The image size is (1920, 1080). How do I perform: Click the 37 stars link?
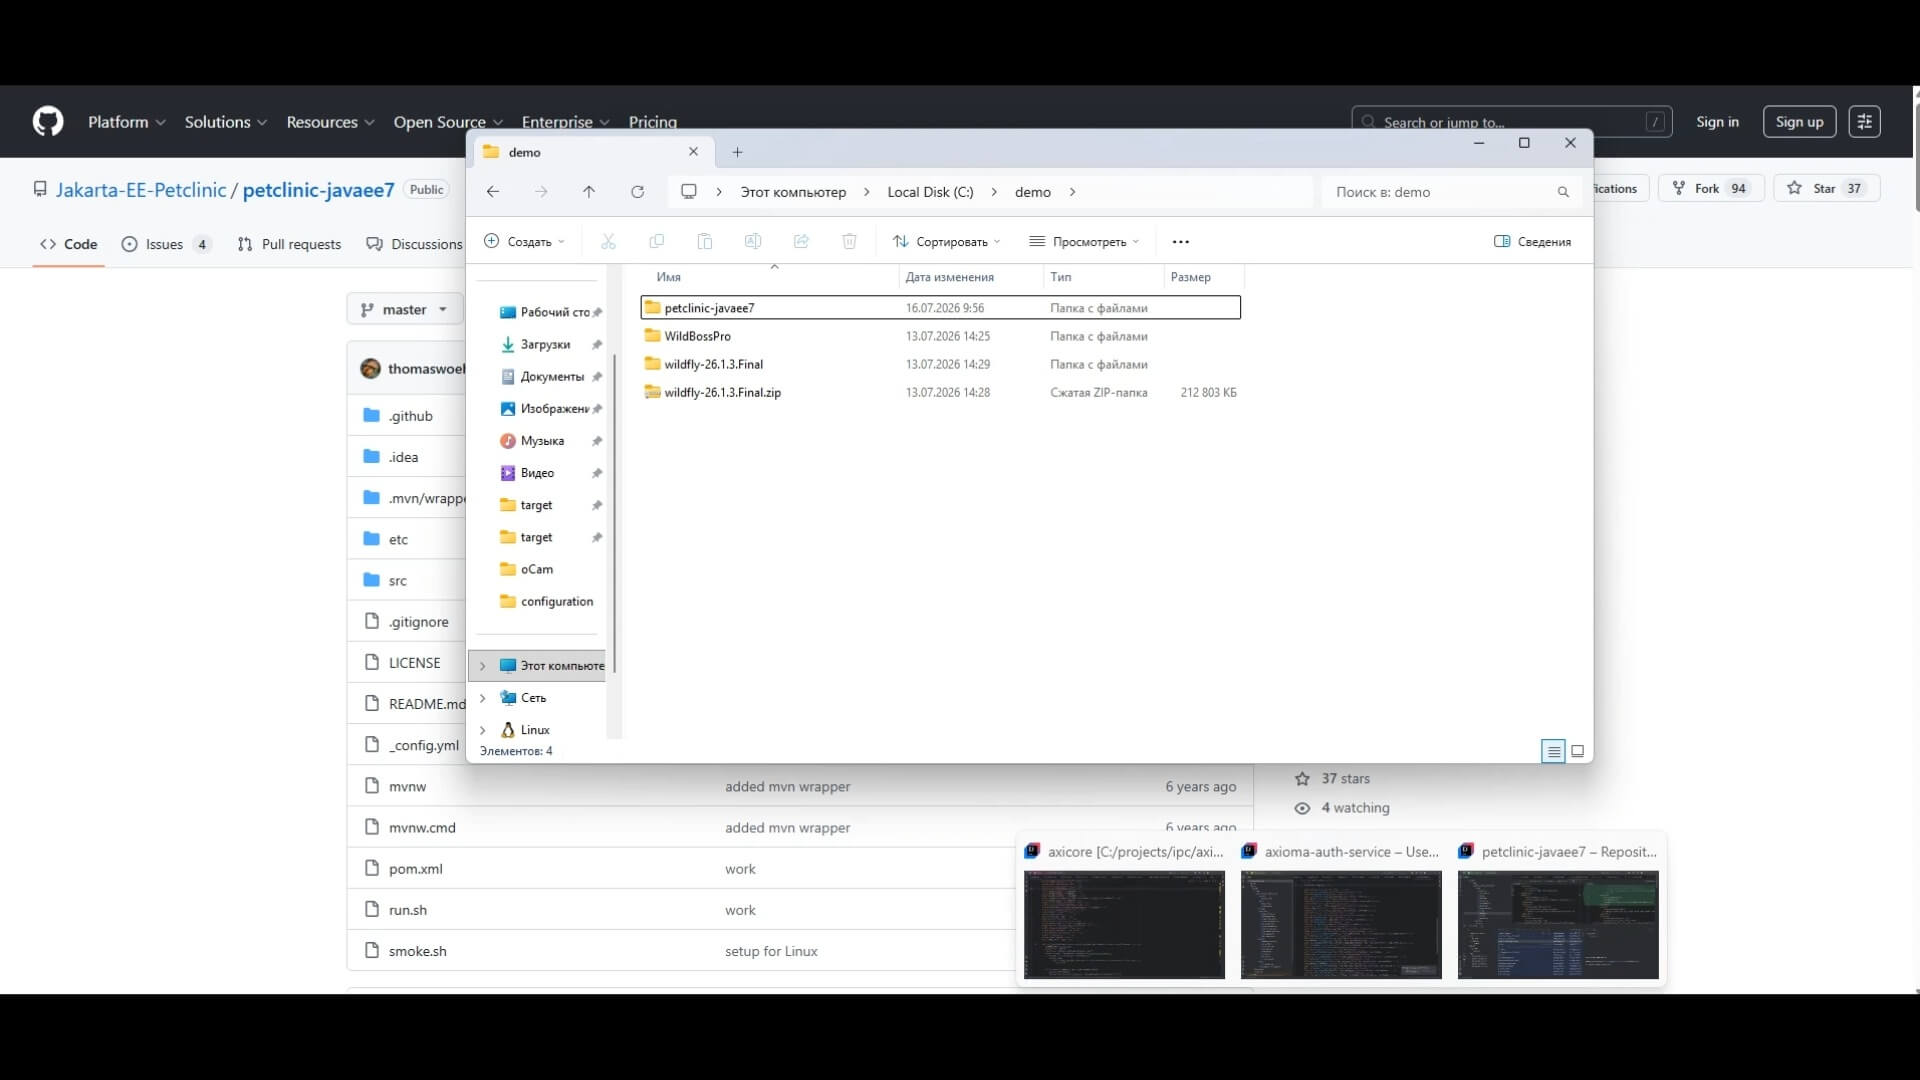(1345, 779)
